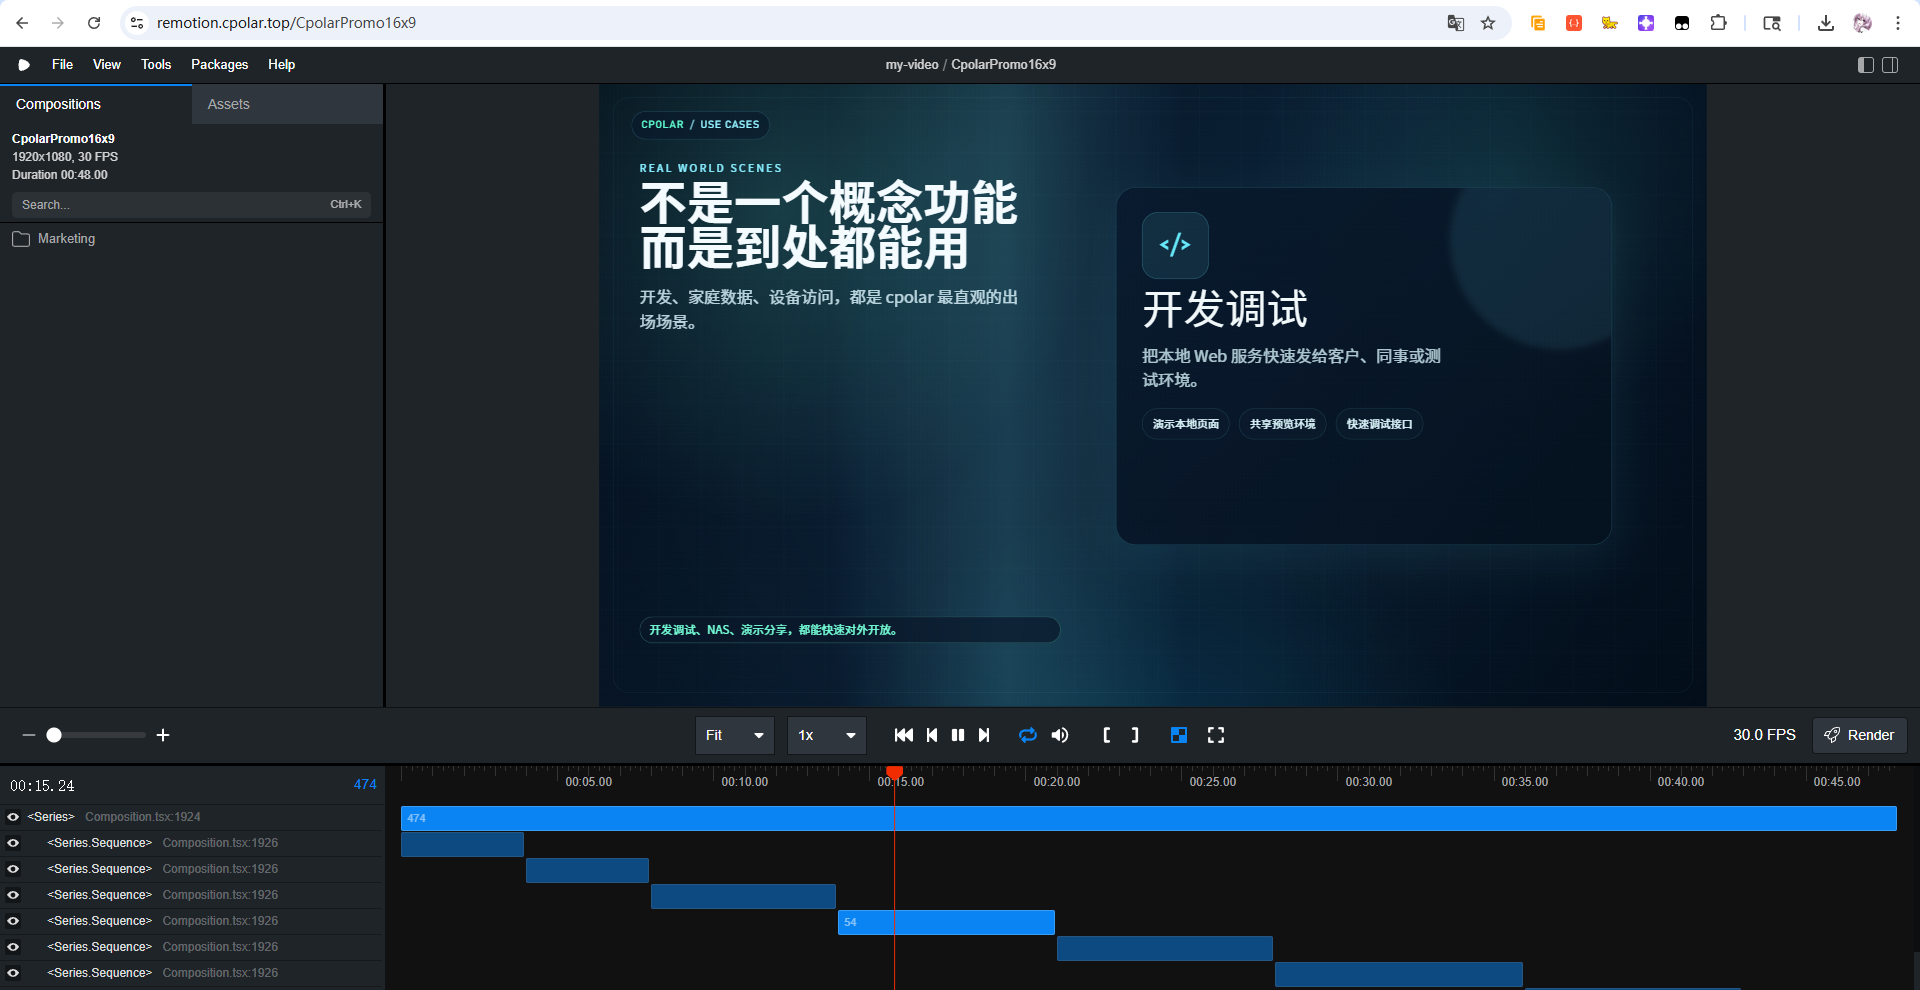Click the composition Search field
This screenshot has height=990, width=1920.
(170, 205)
